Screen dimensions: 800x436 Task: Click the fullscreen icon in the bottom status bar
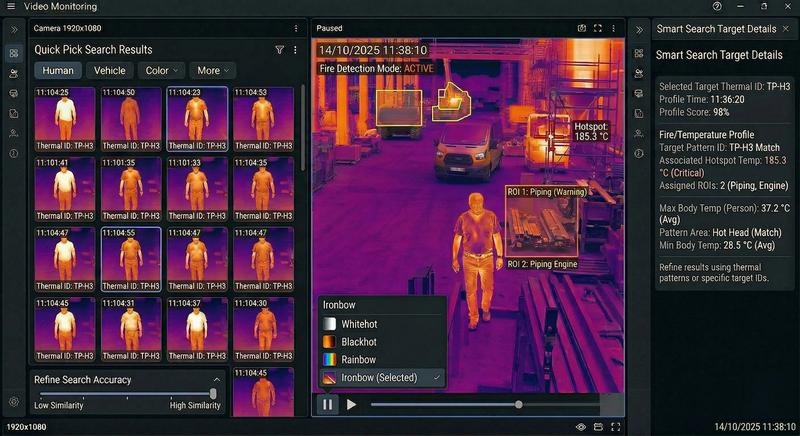coord(616,427)
